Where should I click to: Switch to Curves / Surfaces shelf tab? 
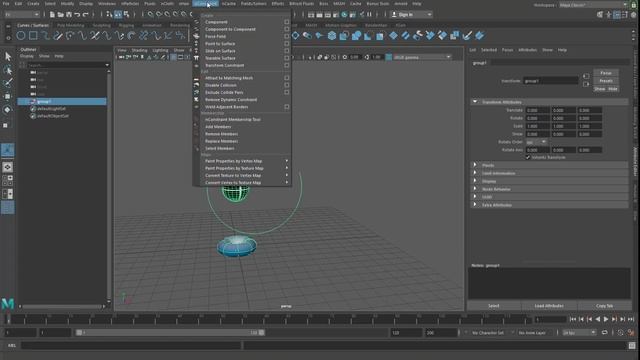[x=33, y=25]
